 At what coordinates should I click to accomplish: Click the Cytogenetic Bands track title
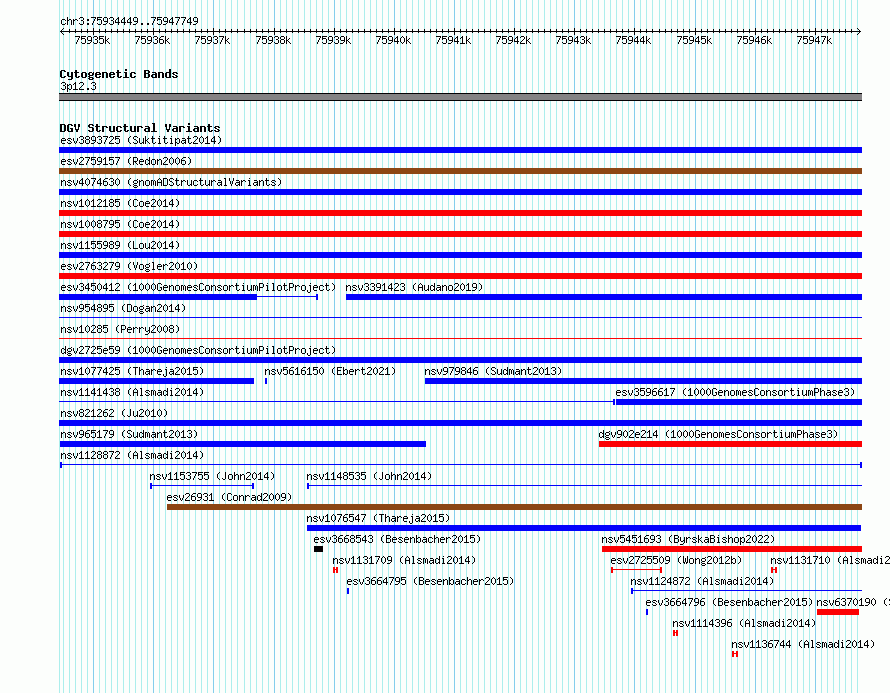(x=119, y=74)
